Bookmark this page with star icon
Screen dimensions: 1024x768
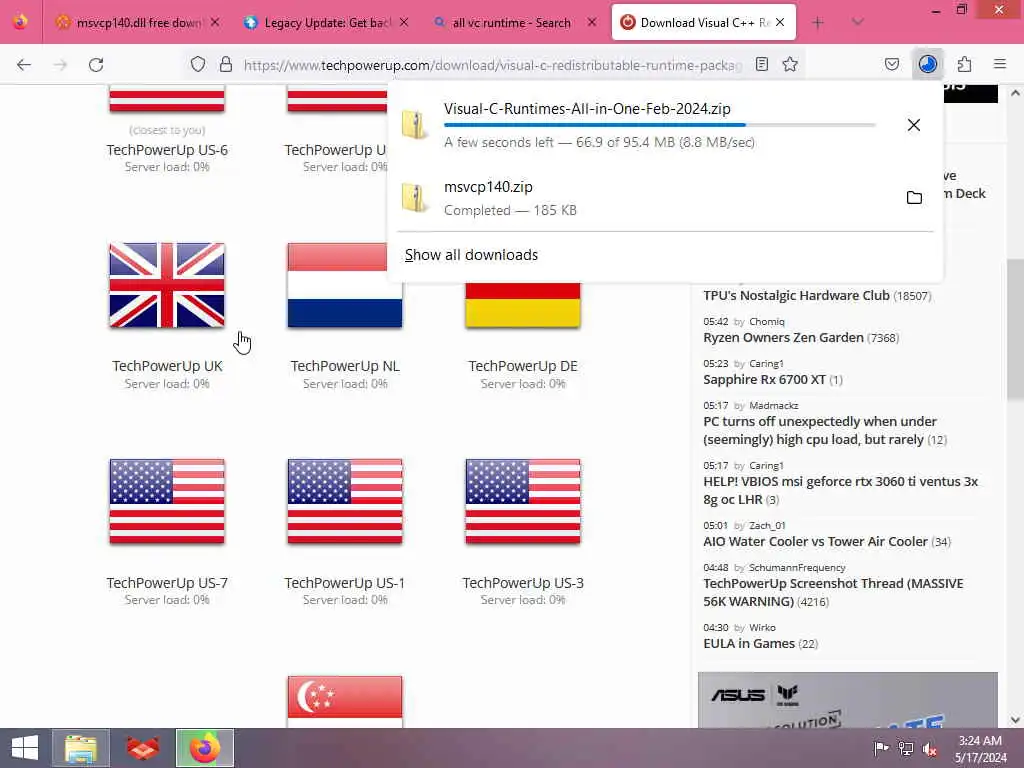(790, 64)
